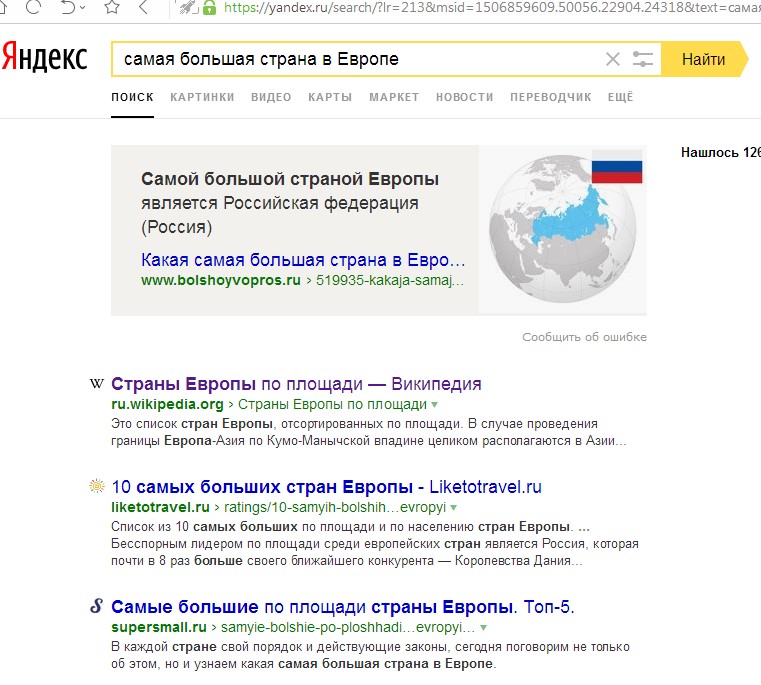
Task: Open supersmall.ru domain link
Action: tap(159, 627)
